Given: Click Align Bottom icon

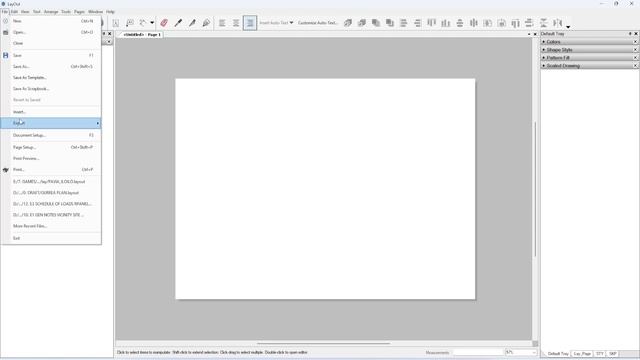Looking at the screenshot, I should [x=446, y=23].
